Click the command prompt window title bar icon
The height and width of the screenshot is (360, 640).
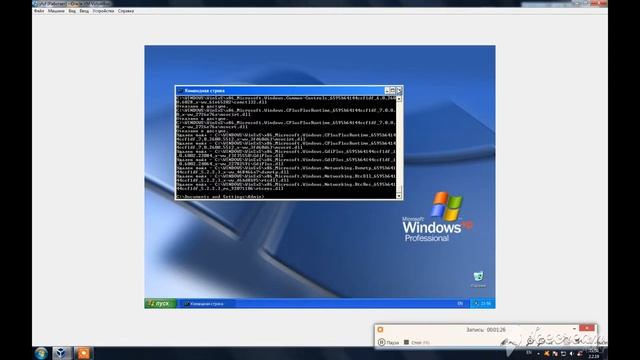[x=180, y=90]
